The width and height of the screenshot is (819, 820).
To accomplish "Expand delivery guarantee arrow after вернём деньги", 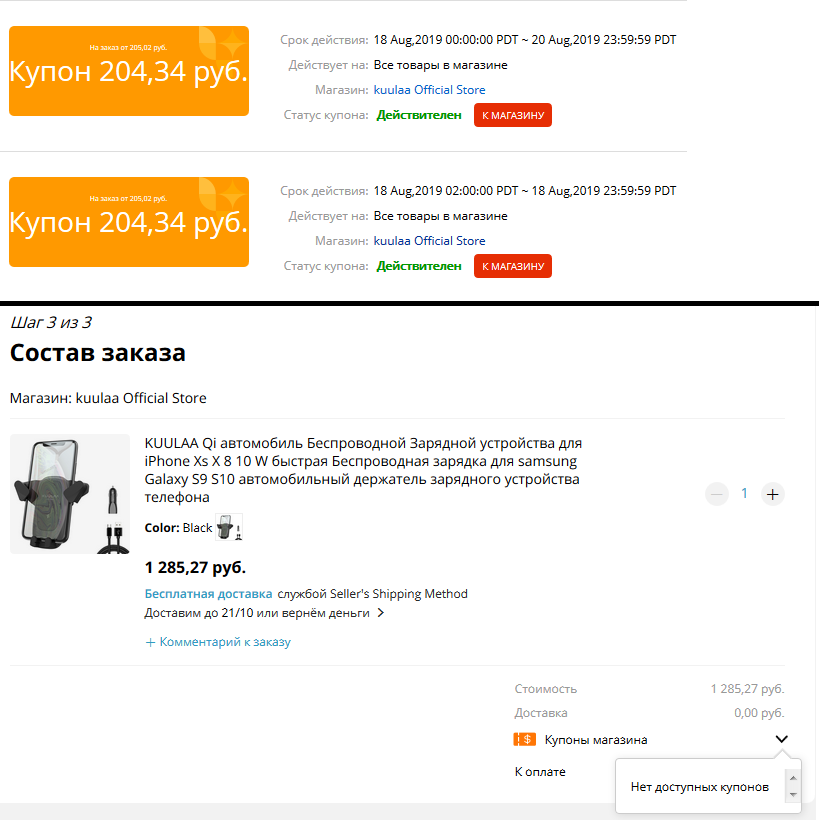I will click(x=381, y=612).
